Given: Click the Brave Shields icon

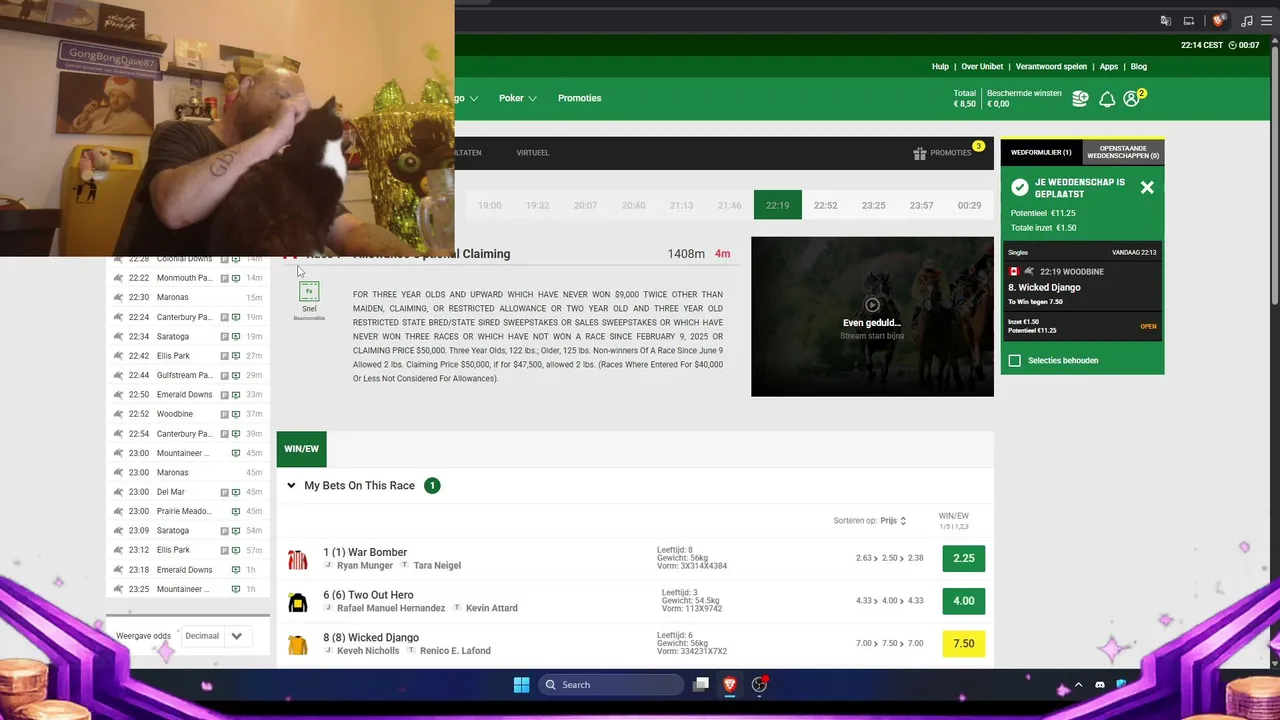Looking at the screenshot, I should pos(1219,20).
